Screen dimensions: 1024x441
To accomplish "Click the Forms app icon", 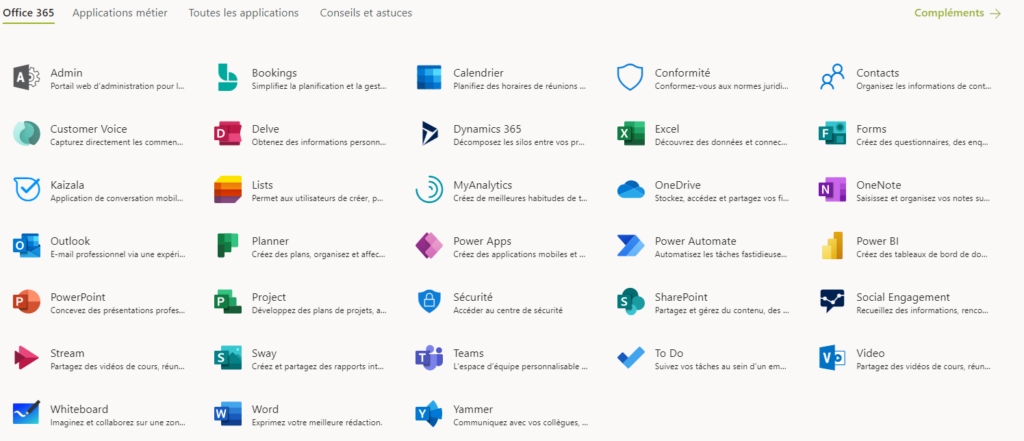I will tap(832, 134).
